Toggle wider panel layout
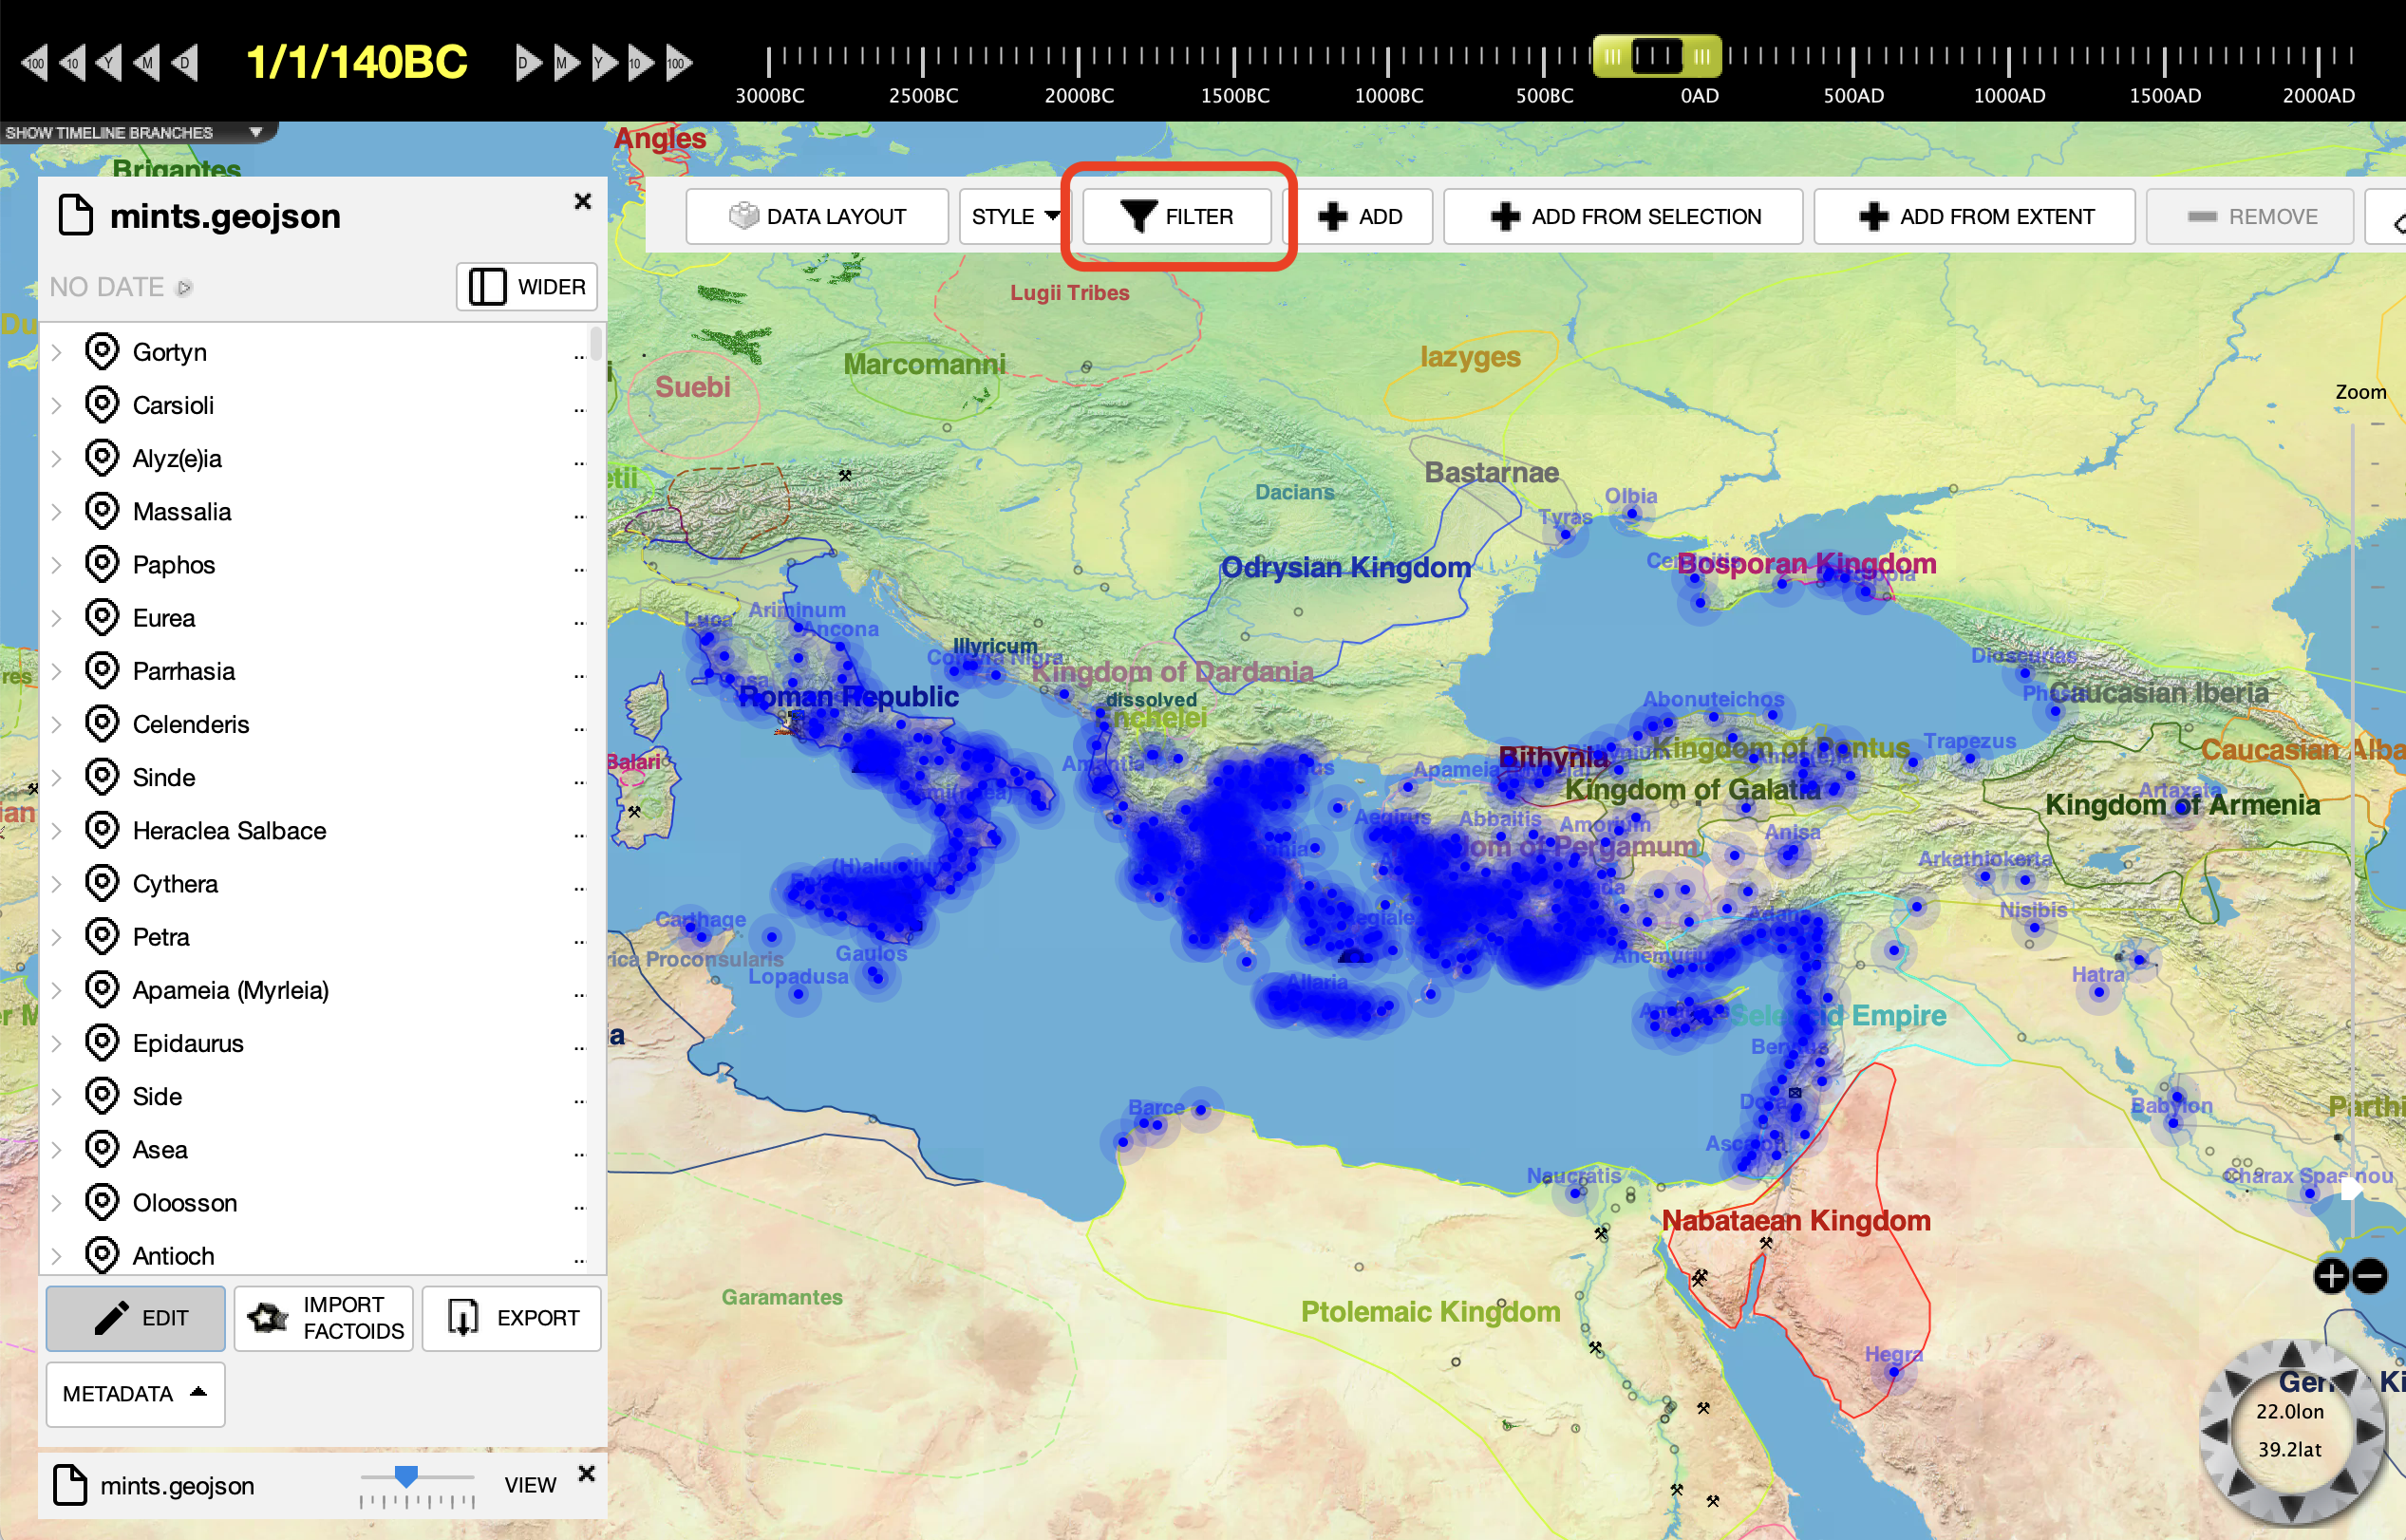Image resolution: width=2406 pixels, height=1540 pixels. pyautogui.click(x=527, y=287)
